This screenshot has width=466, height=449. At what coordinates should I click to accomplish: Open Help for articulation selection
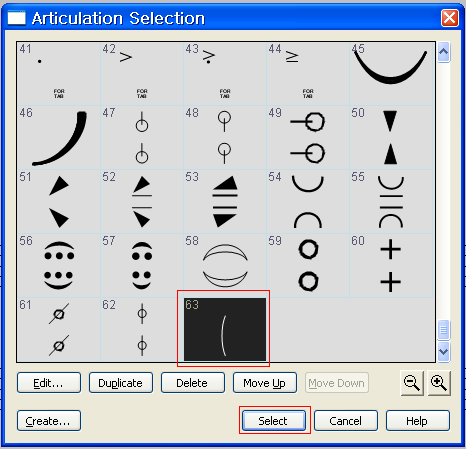pyautogui.click(x=418, y=421)
